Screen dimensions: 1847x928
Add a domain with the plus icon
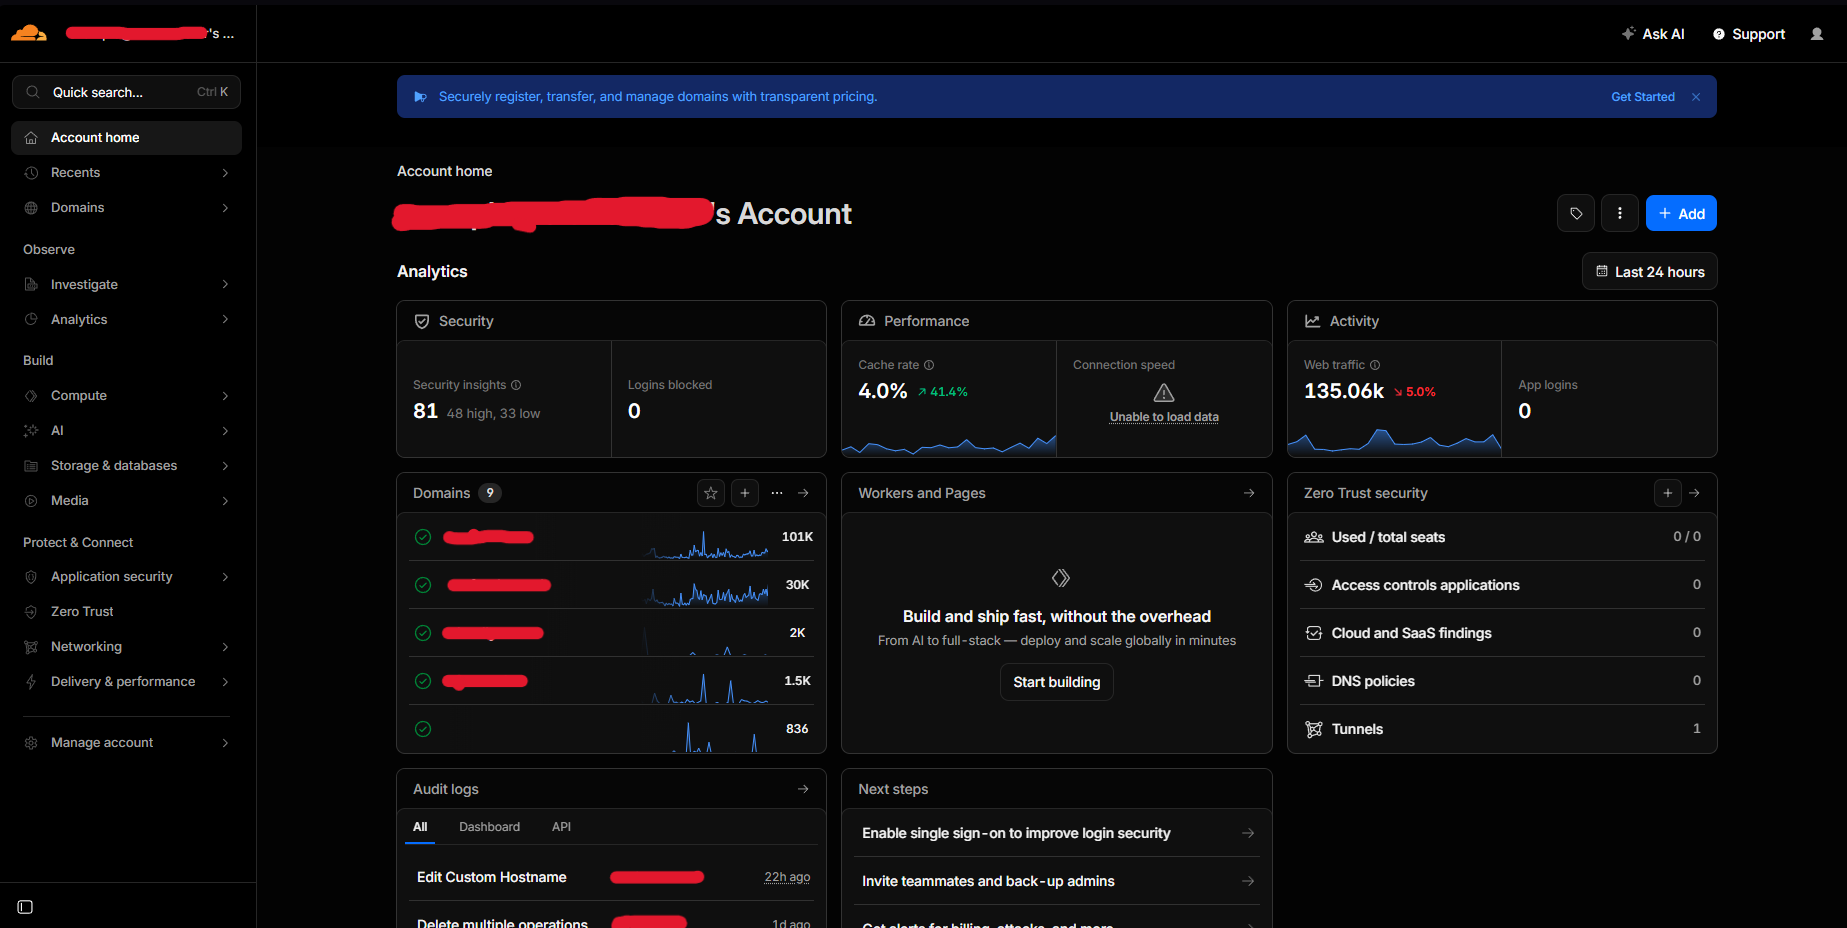coord(745,493)
